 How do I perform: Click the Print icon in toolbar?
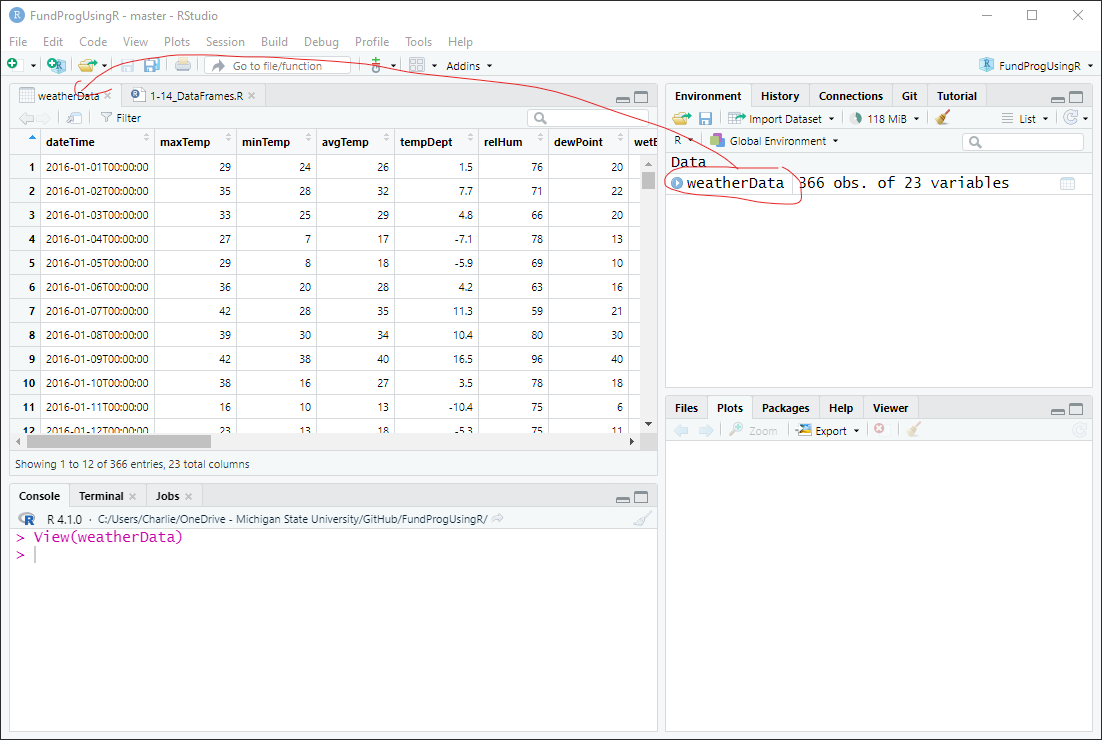click(183, 65)
